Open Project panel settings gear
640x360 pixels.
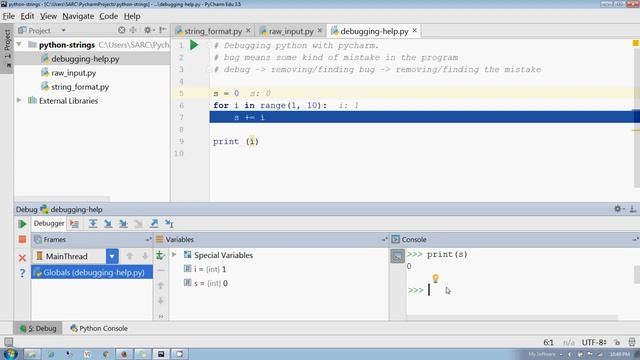click(148, 30)
